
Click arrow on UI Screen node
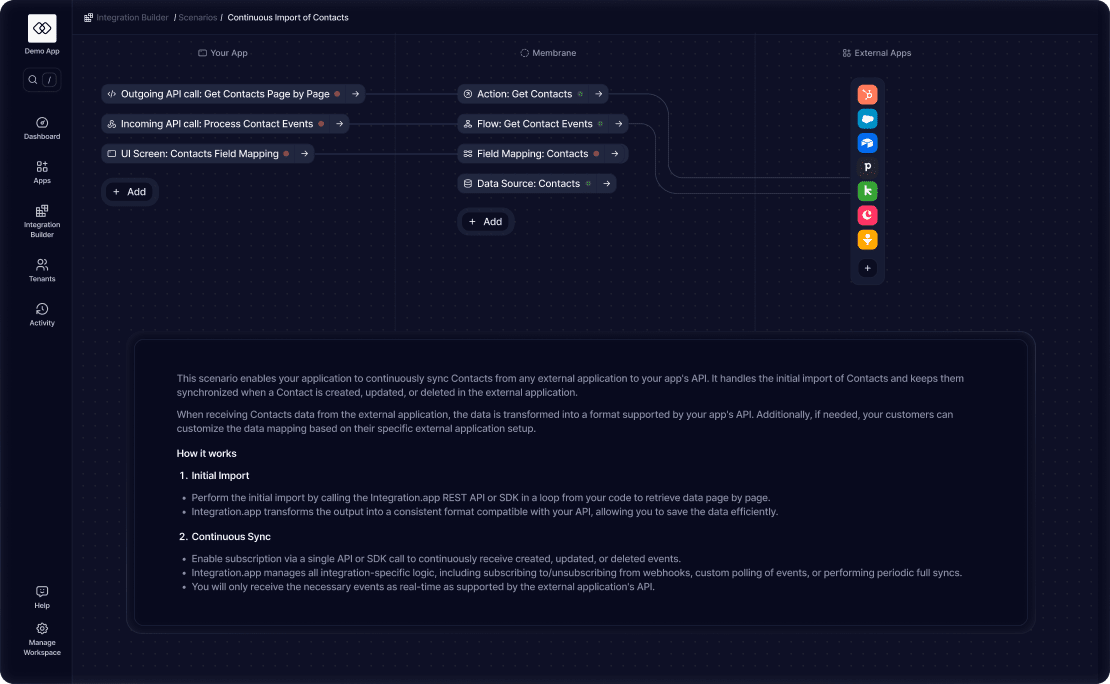tap(304, 154)
